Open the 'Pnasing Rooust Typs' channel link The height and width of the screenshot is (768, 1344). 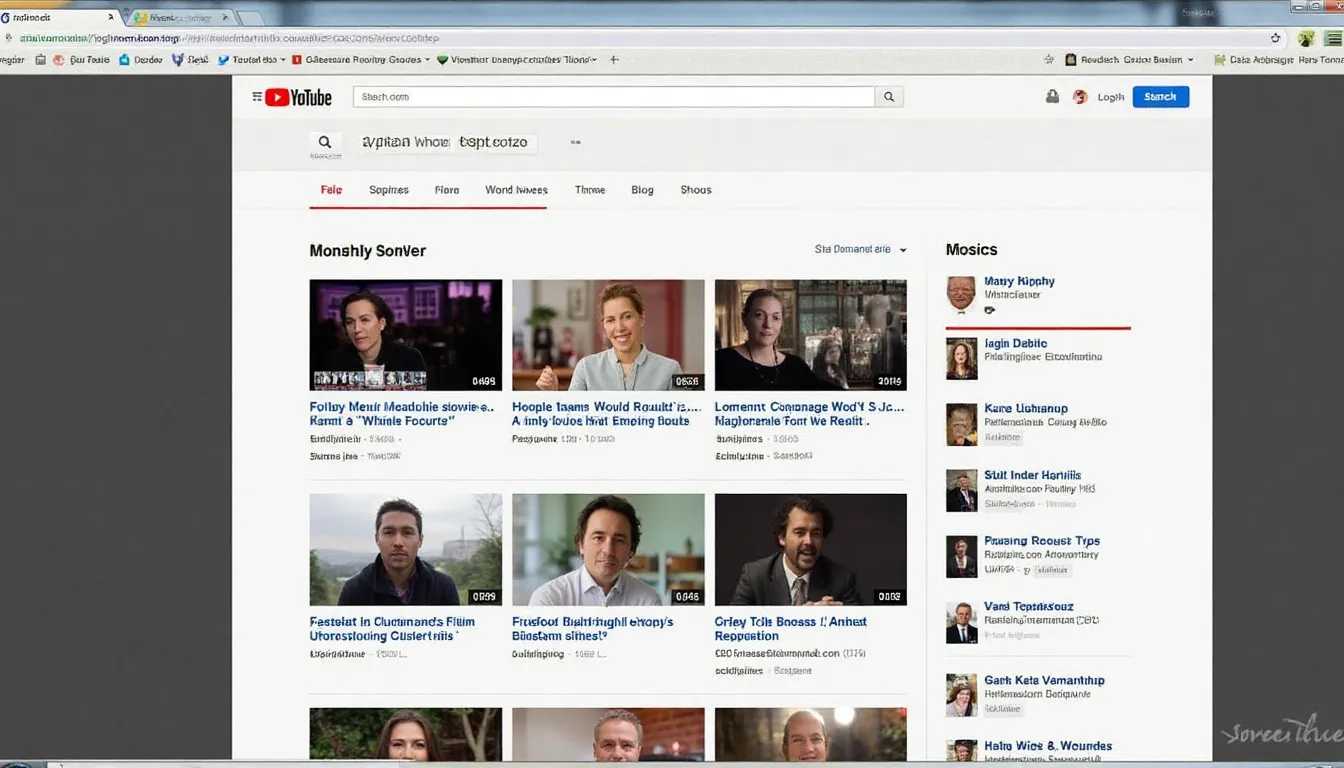[1042, 541]
